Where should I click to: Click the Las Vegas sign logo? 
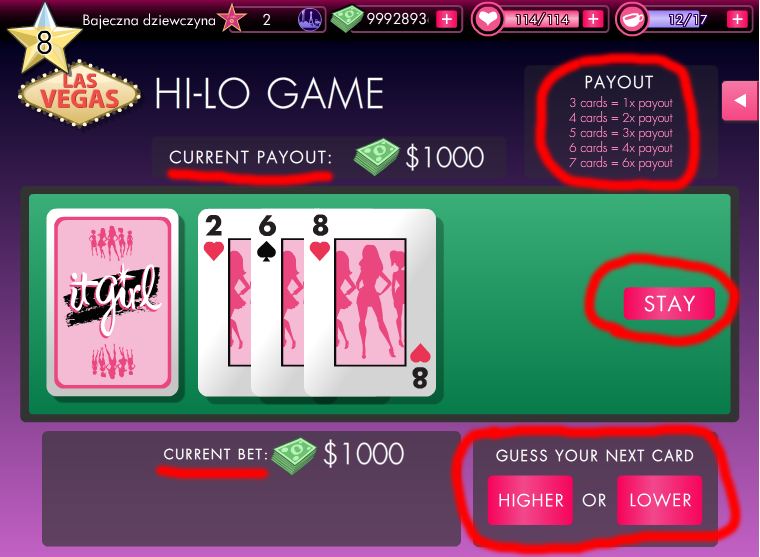coord(79,94)
